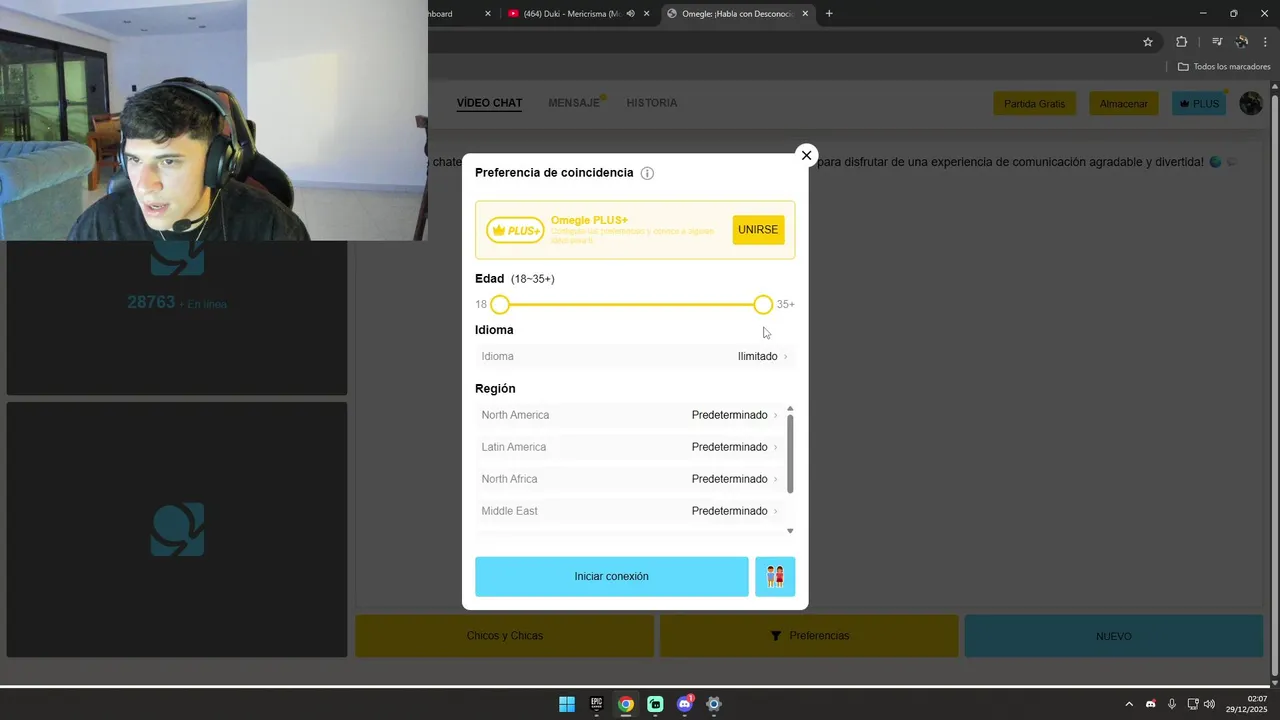The height and width of the screenshot is (720, 1280).
Task: Grab the minimum age slider handle at 18
Action: click(x=500, y=304)
